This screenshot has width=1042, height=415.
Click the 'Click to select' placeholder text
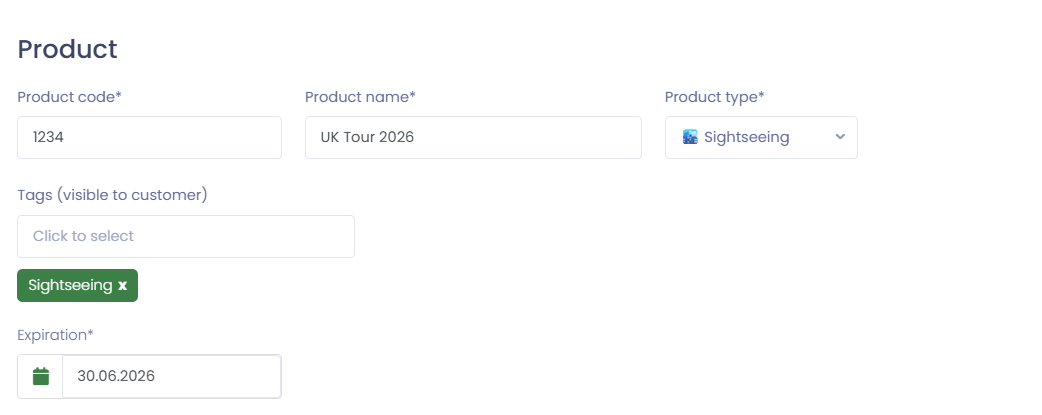(x=83, y=236)
